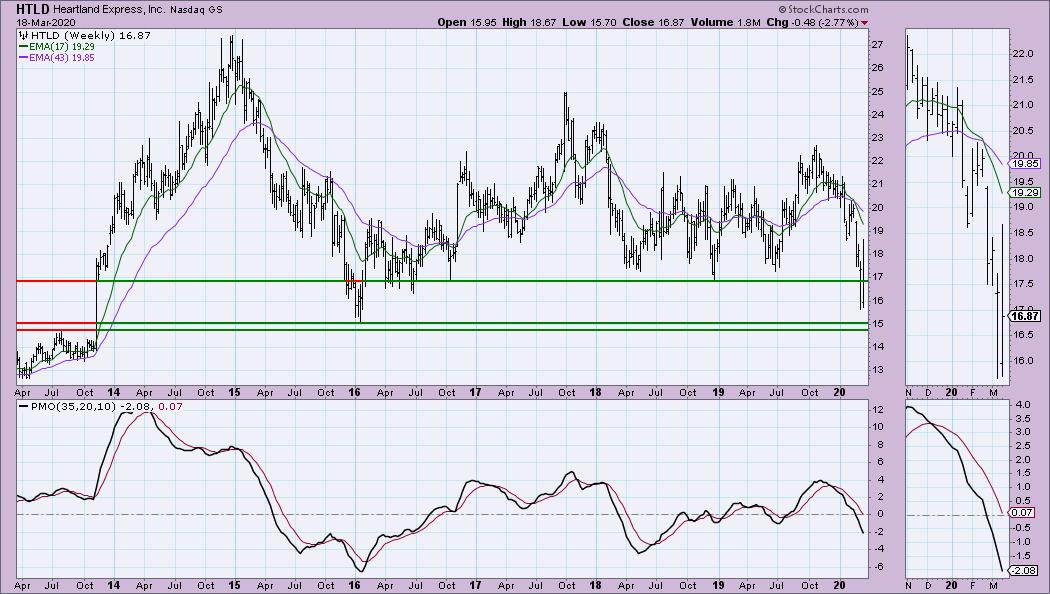Viewport: 1050px width, 594px height.
Task: Click year 20 on the main price time axis
Action: [x=840, y=392]
